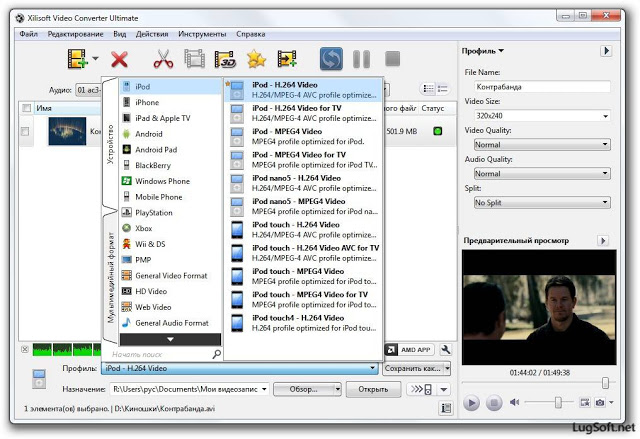Click the mute speaker icon in preview
This screenshot has height=439, width=640.
point(514,402)
